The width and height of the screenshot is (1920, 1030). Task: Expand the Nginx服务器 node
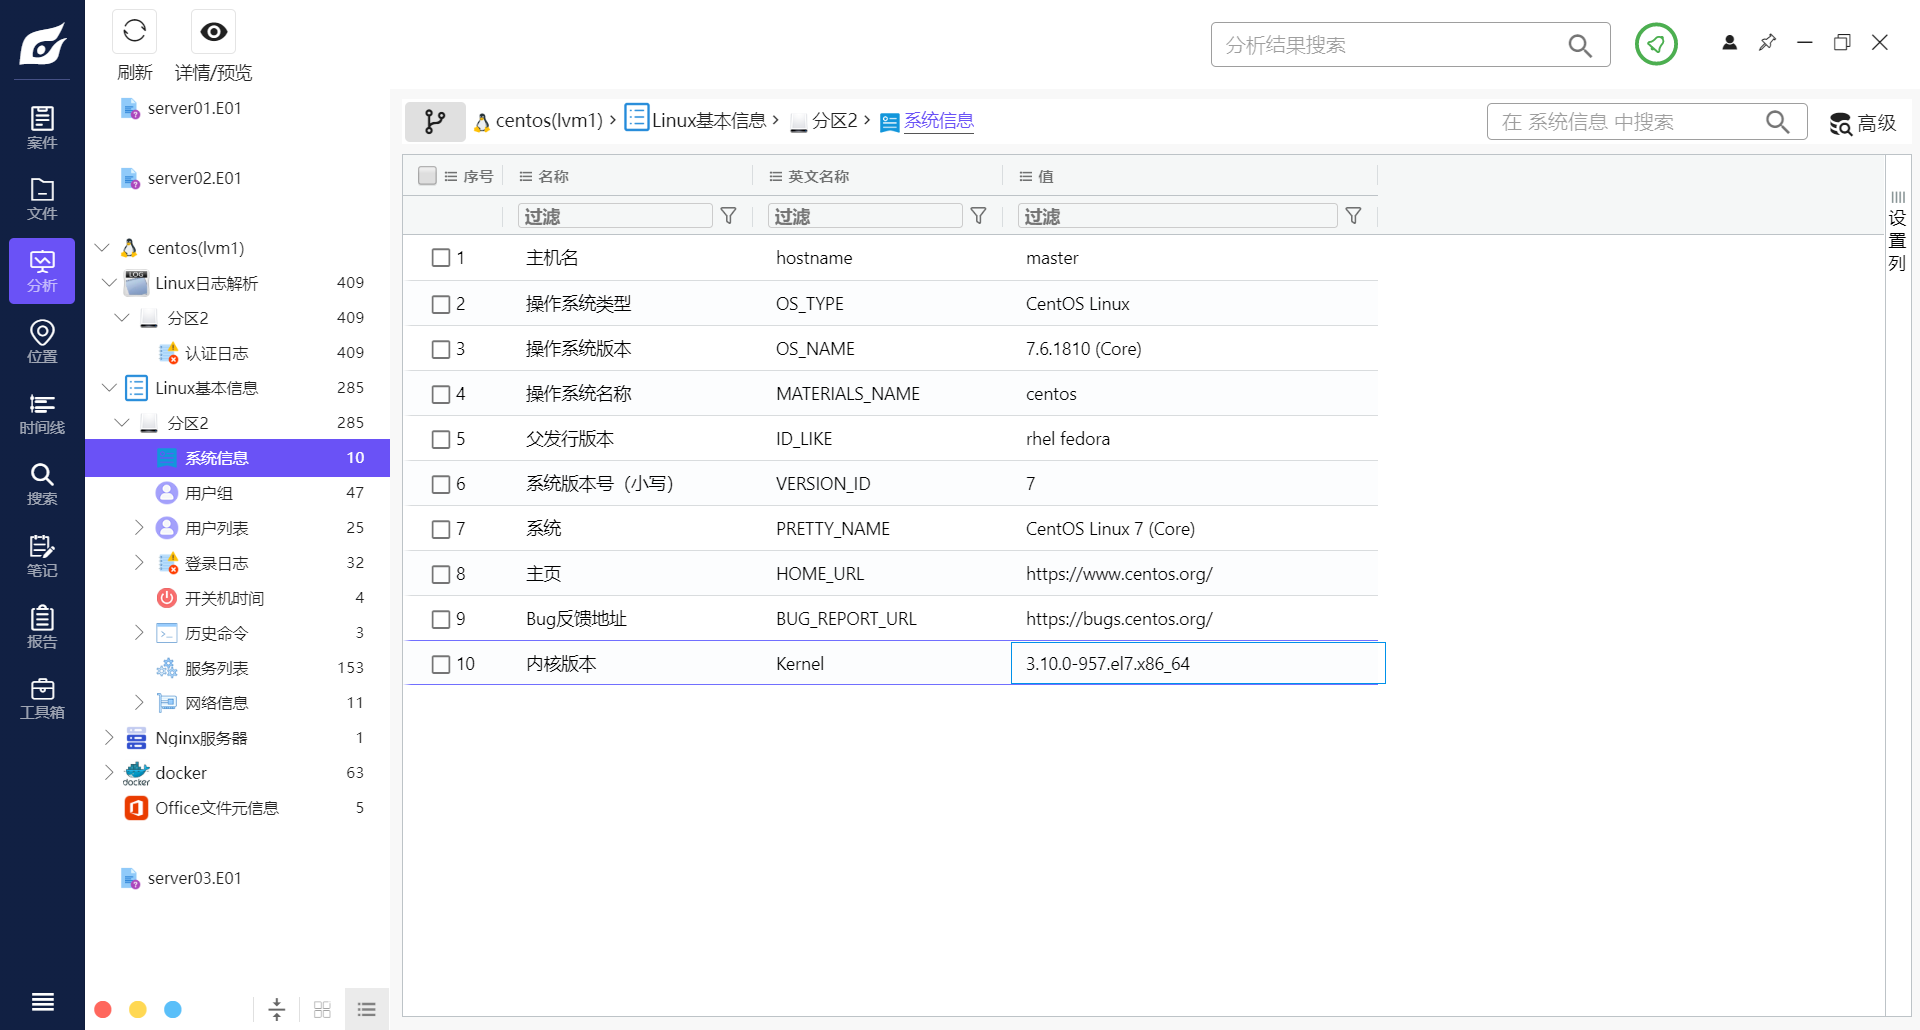click(x=109, y=737)
